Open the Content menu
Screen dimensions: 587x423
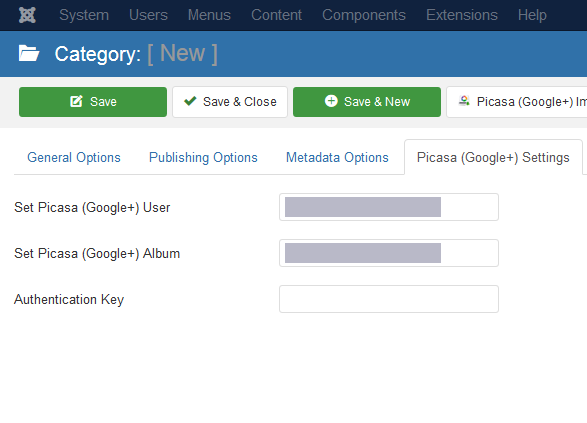[276, 15]
